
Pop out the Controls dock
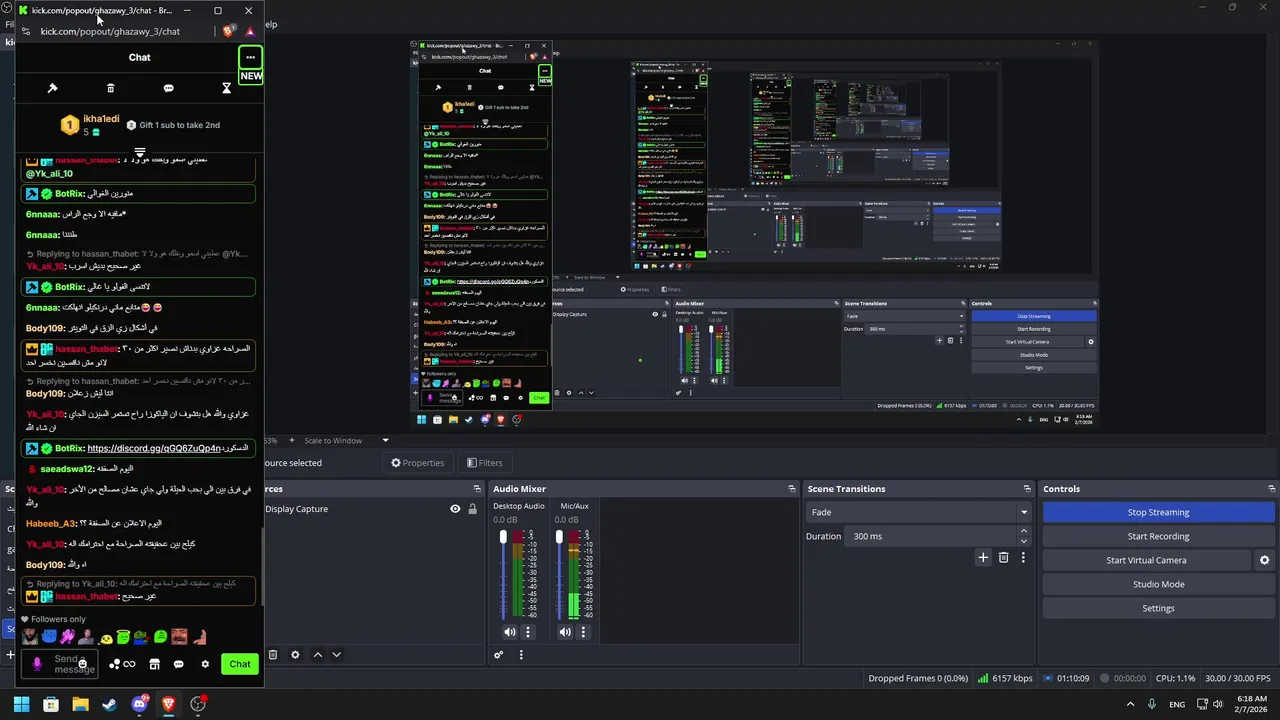click(1271, 489)
